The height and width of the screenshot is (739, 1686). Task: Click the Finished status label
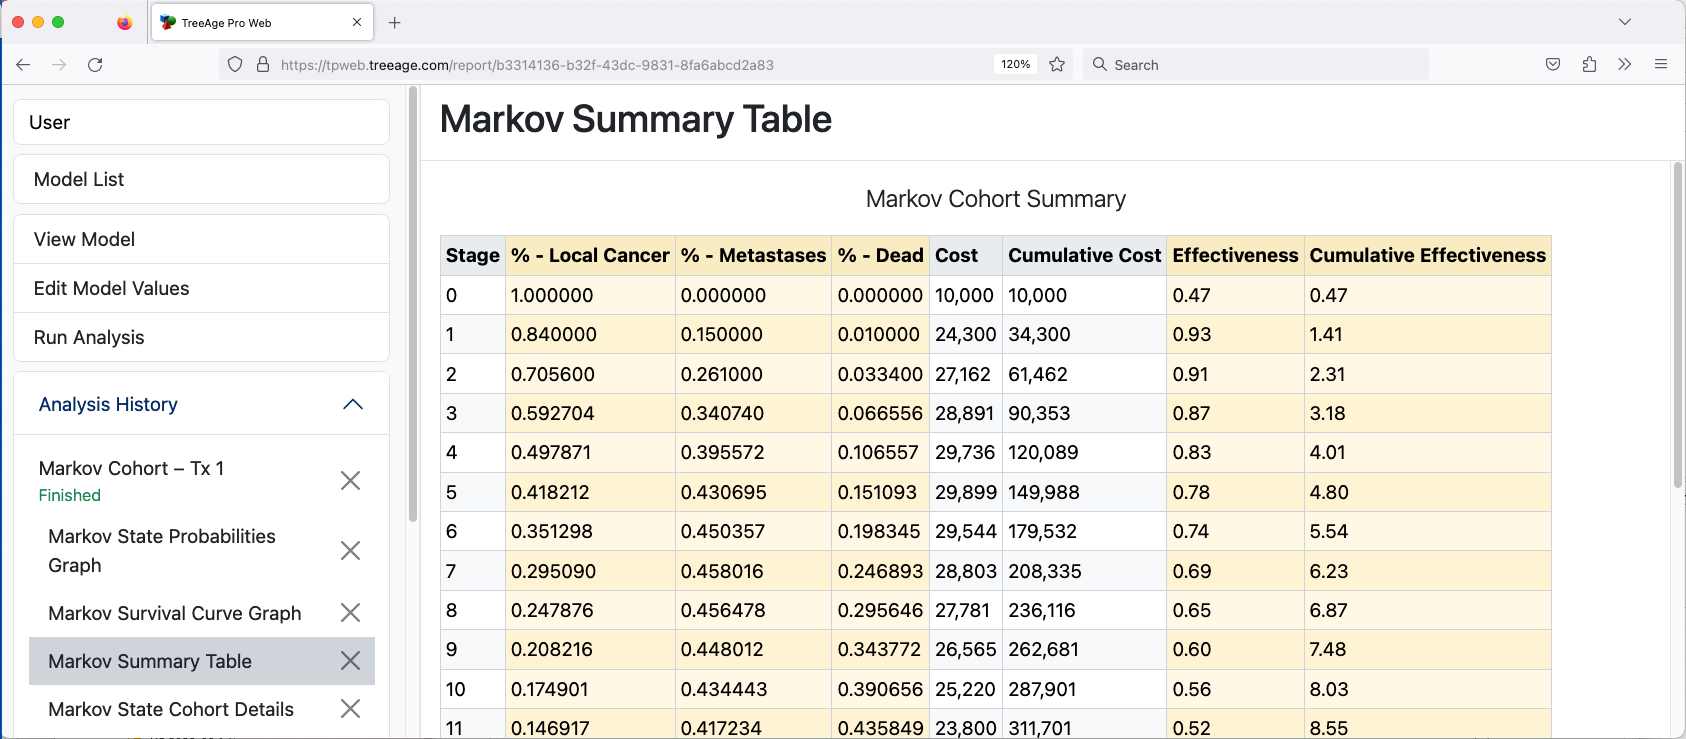click(x=69, y=495)
